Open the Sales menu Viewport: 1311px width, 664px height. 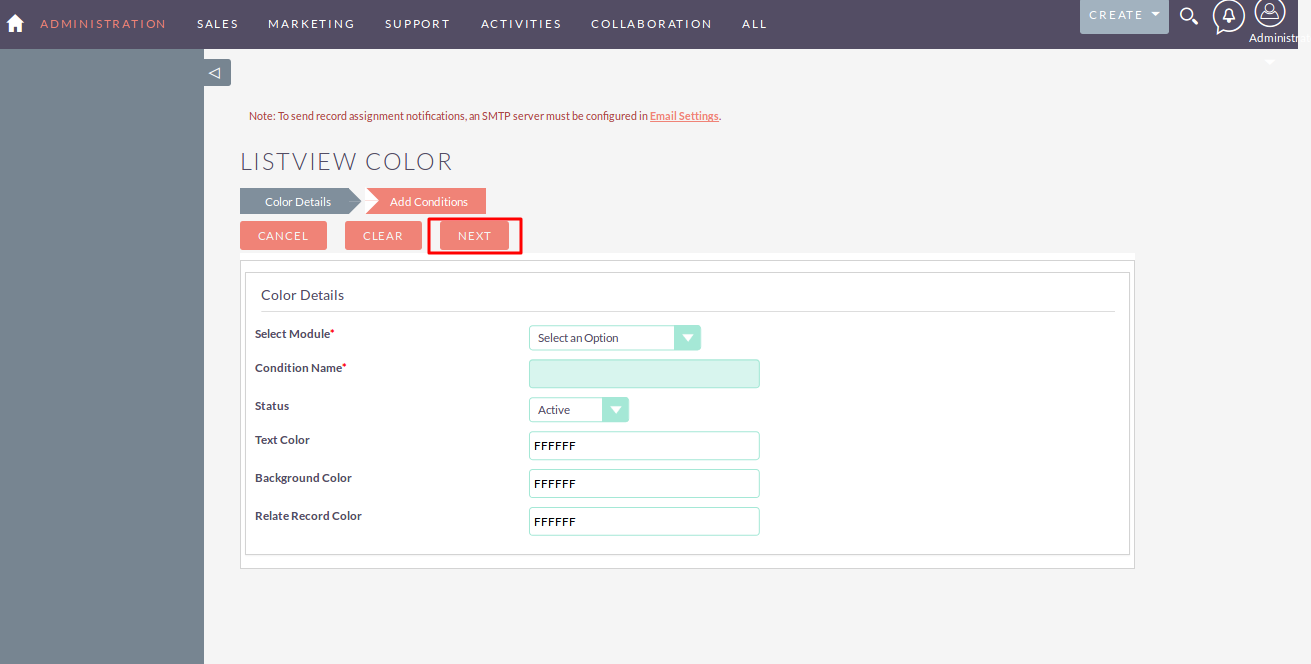pyautogui.click(x=218, y=24)
